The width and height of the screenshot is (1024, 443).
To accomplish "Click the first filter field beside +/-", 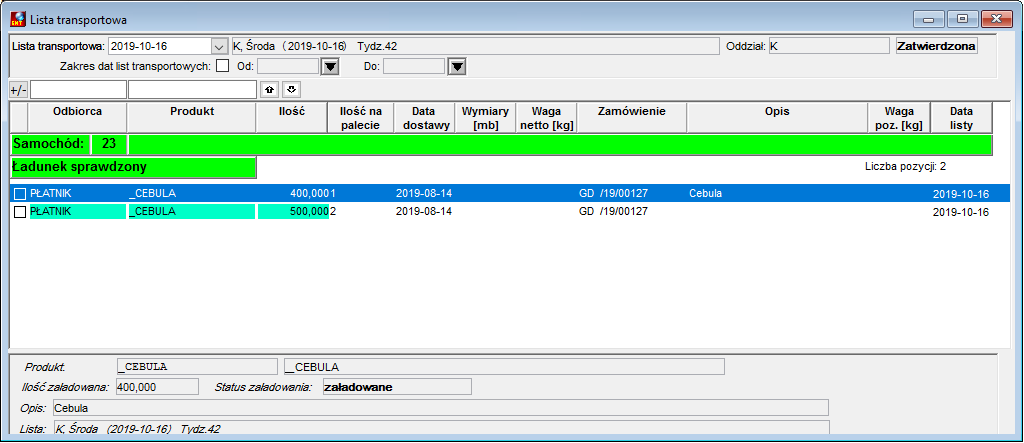I will point(78,89).
